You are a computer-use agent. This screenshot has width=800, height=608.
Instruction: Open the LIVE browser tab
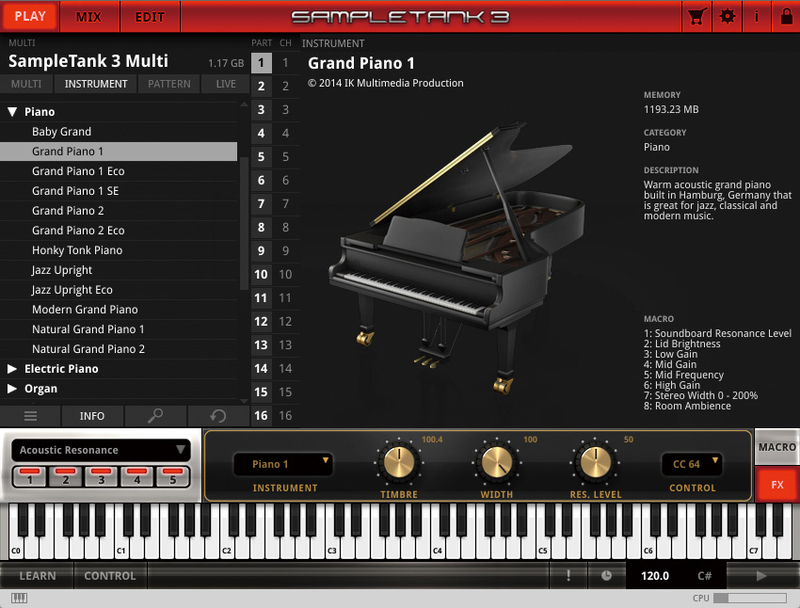(226, 84)
